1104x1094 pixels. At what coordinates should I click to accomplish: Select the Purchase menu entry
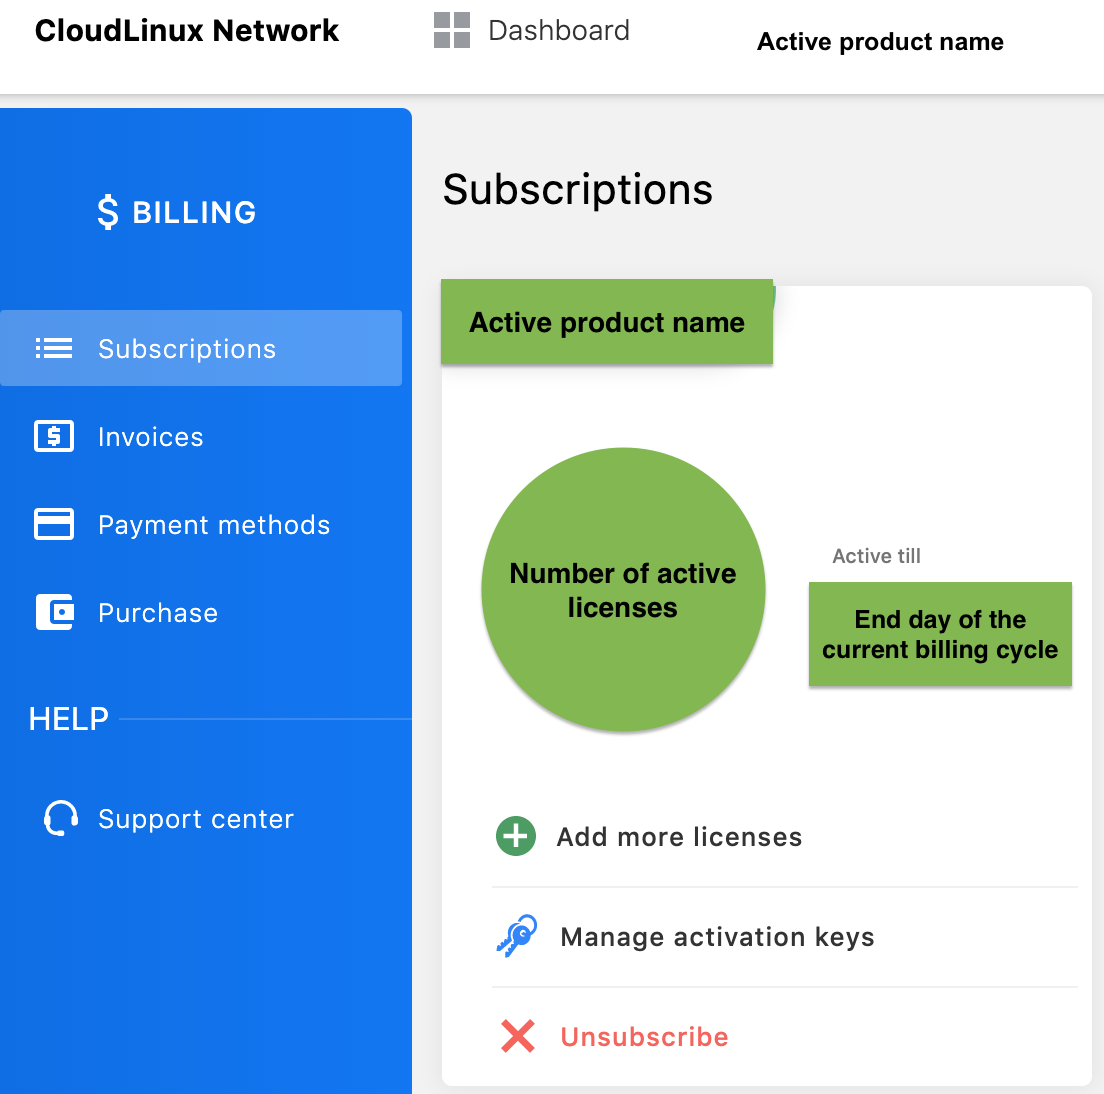(x=158, y=613)
